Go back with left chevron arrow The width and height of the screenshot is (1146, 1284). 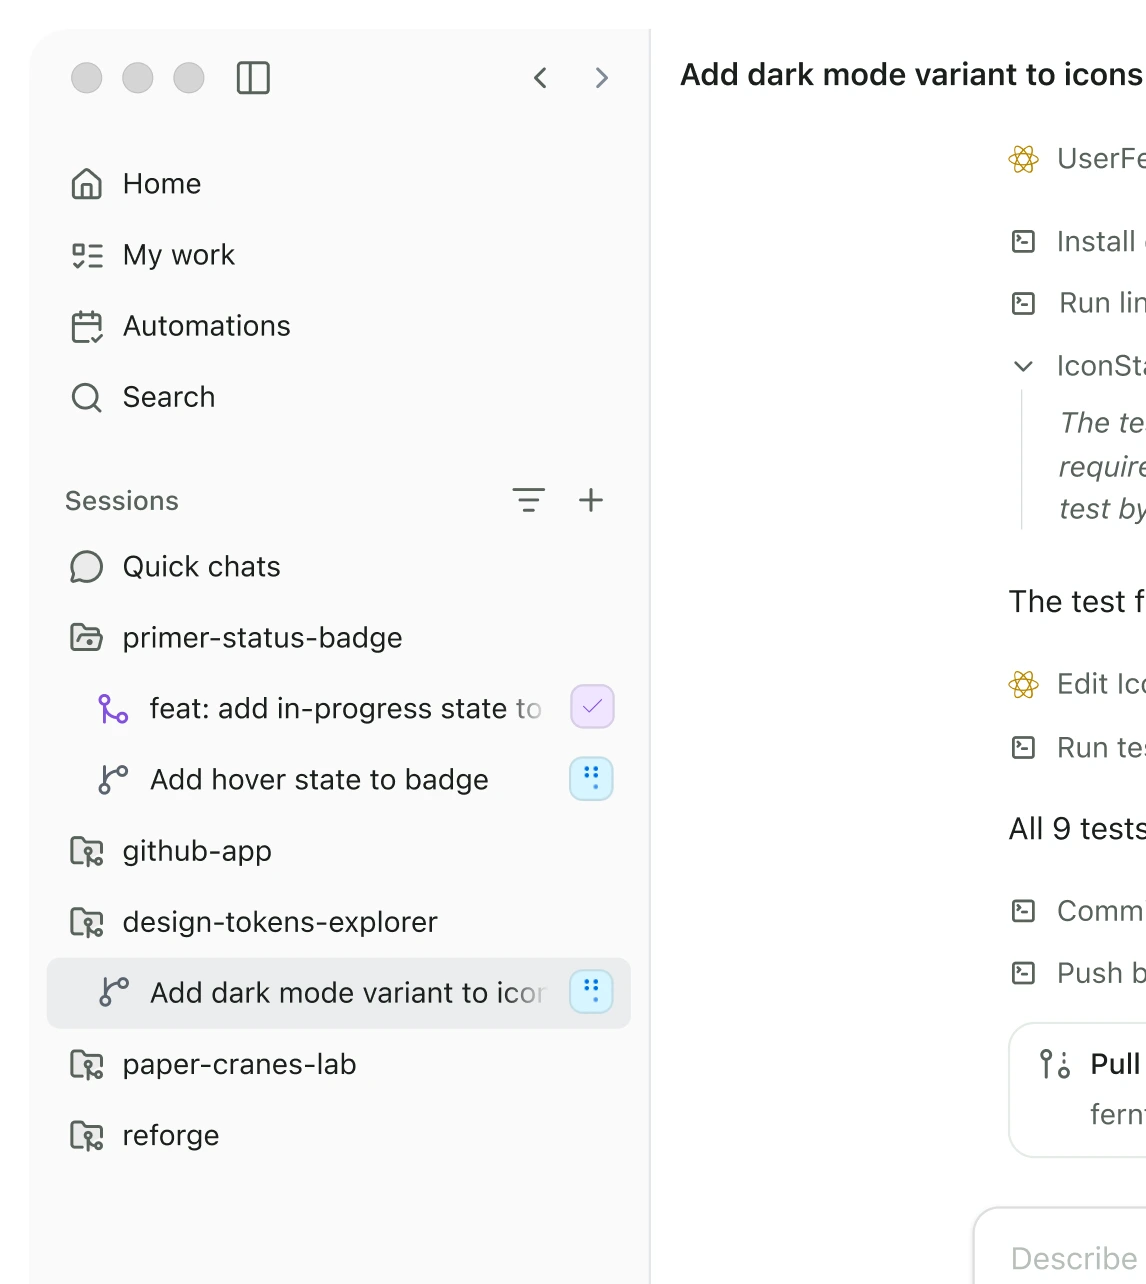tap(540, 78)
